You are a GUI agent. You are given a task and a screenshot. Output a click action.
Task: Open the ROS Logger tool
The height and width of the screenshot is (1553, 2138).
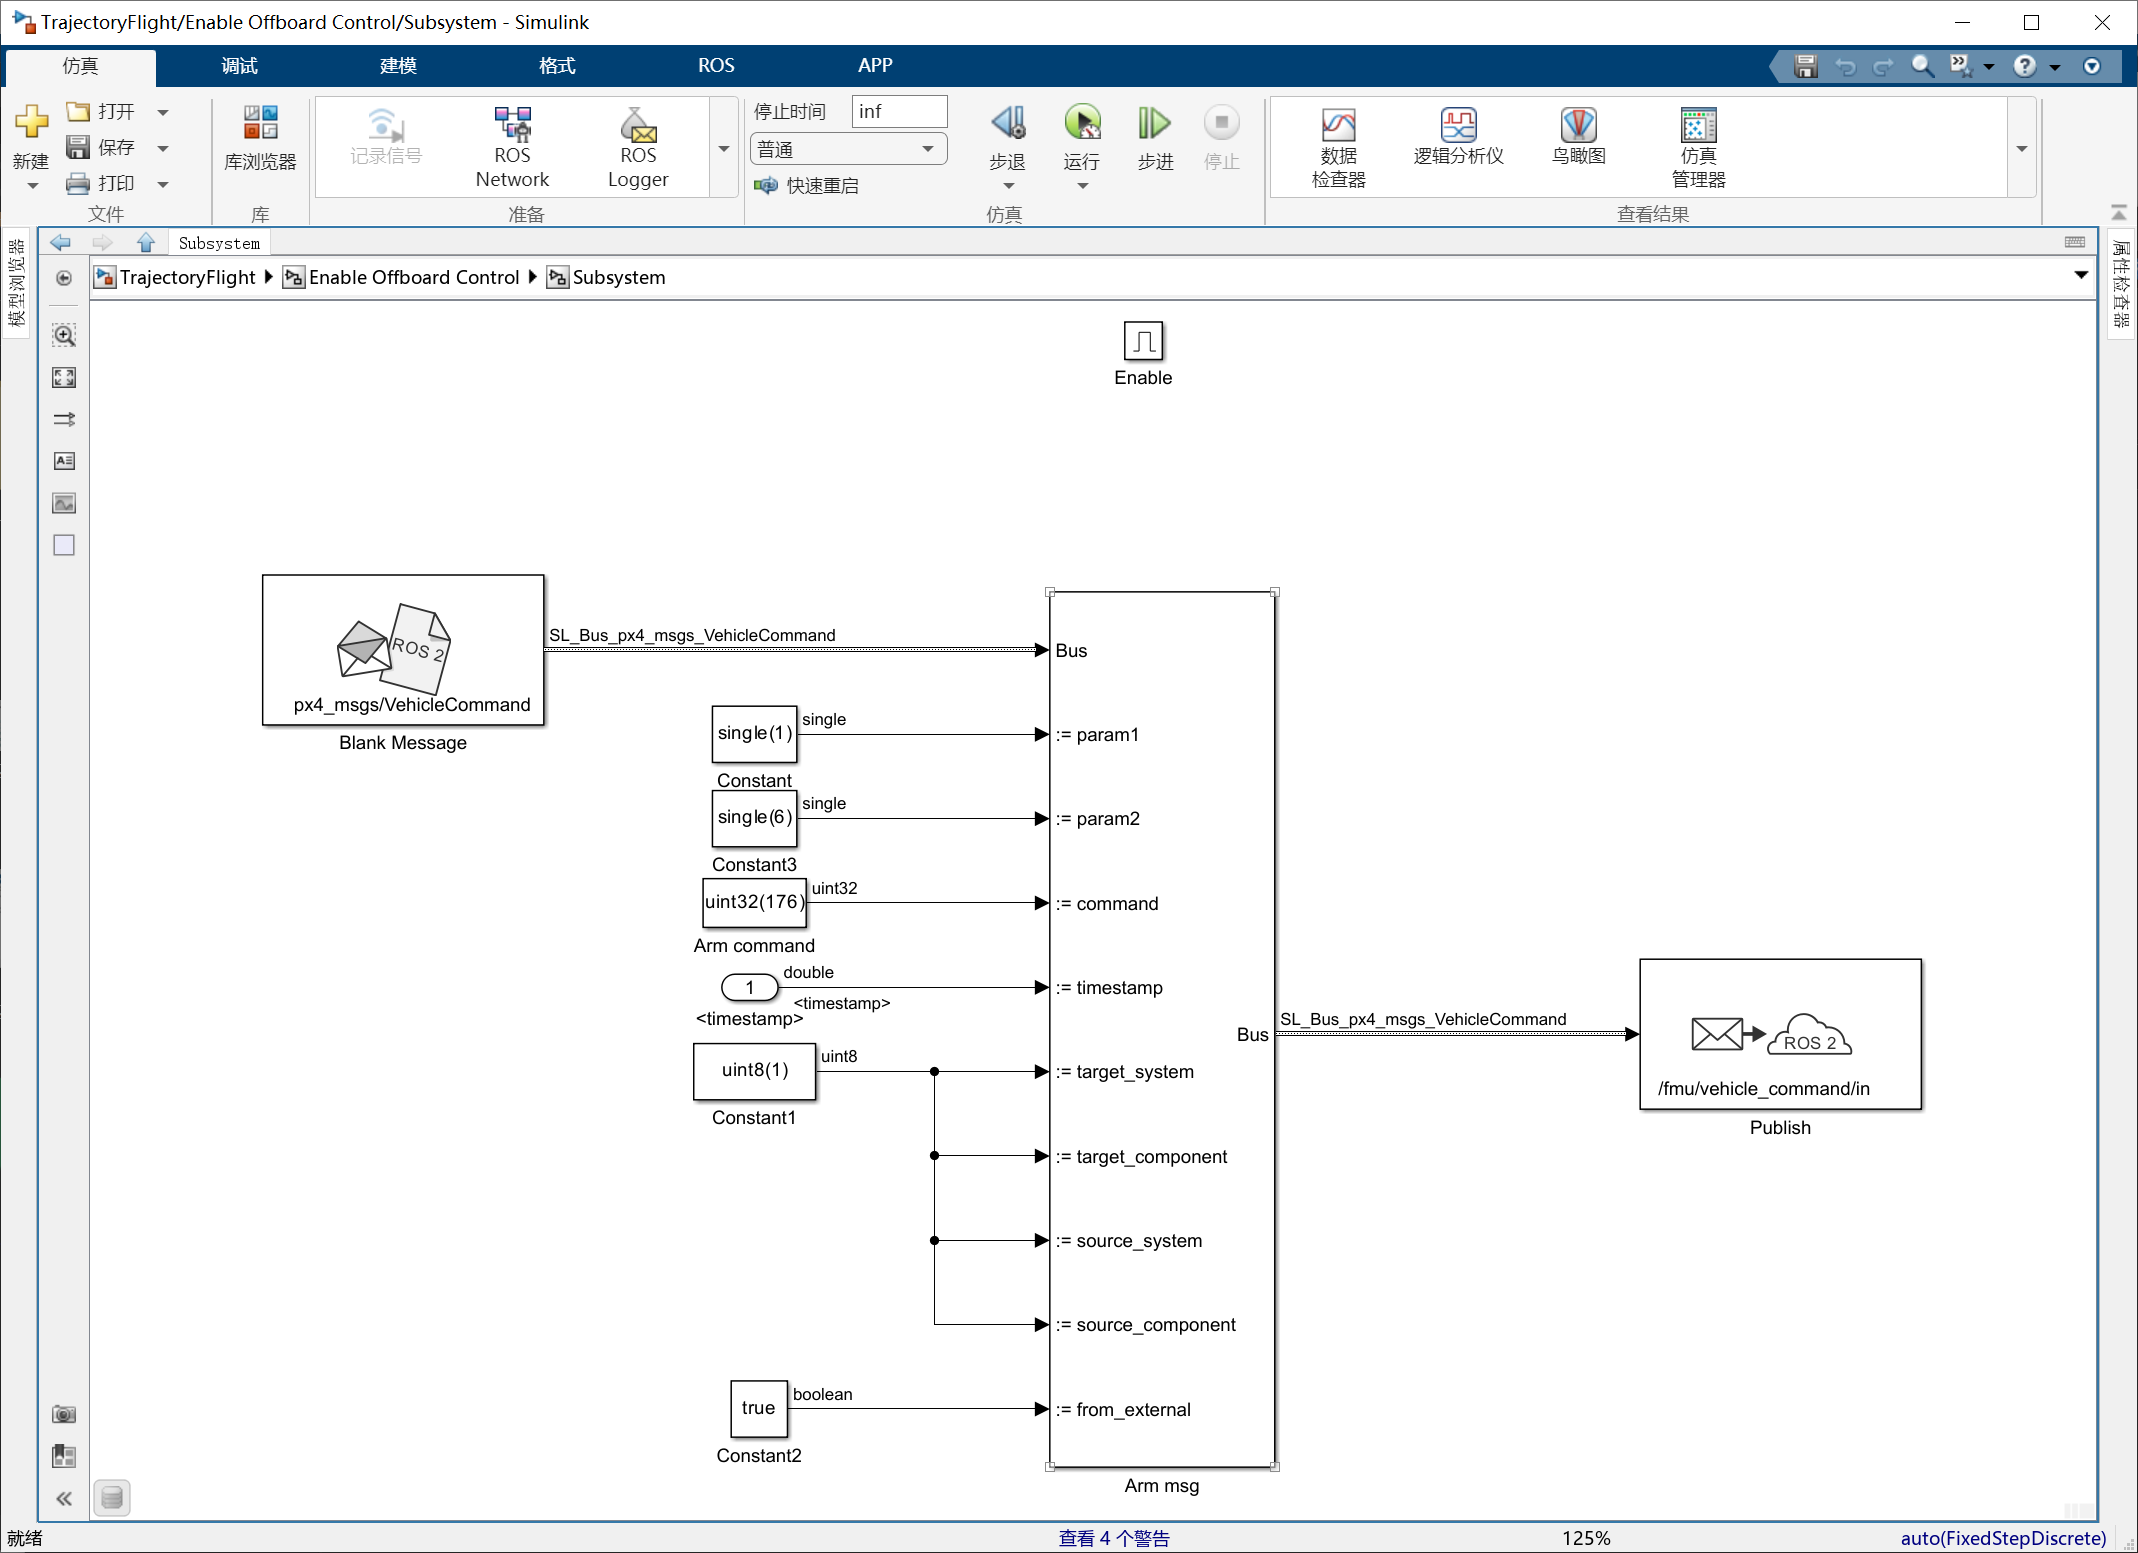638,146
